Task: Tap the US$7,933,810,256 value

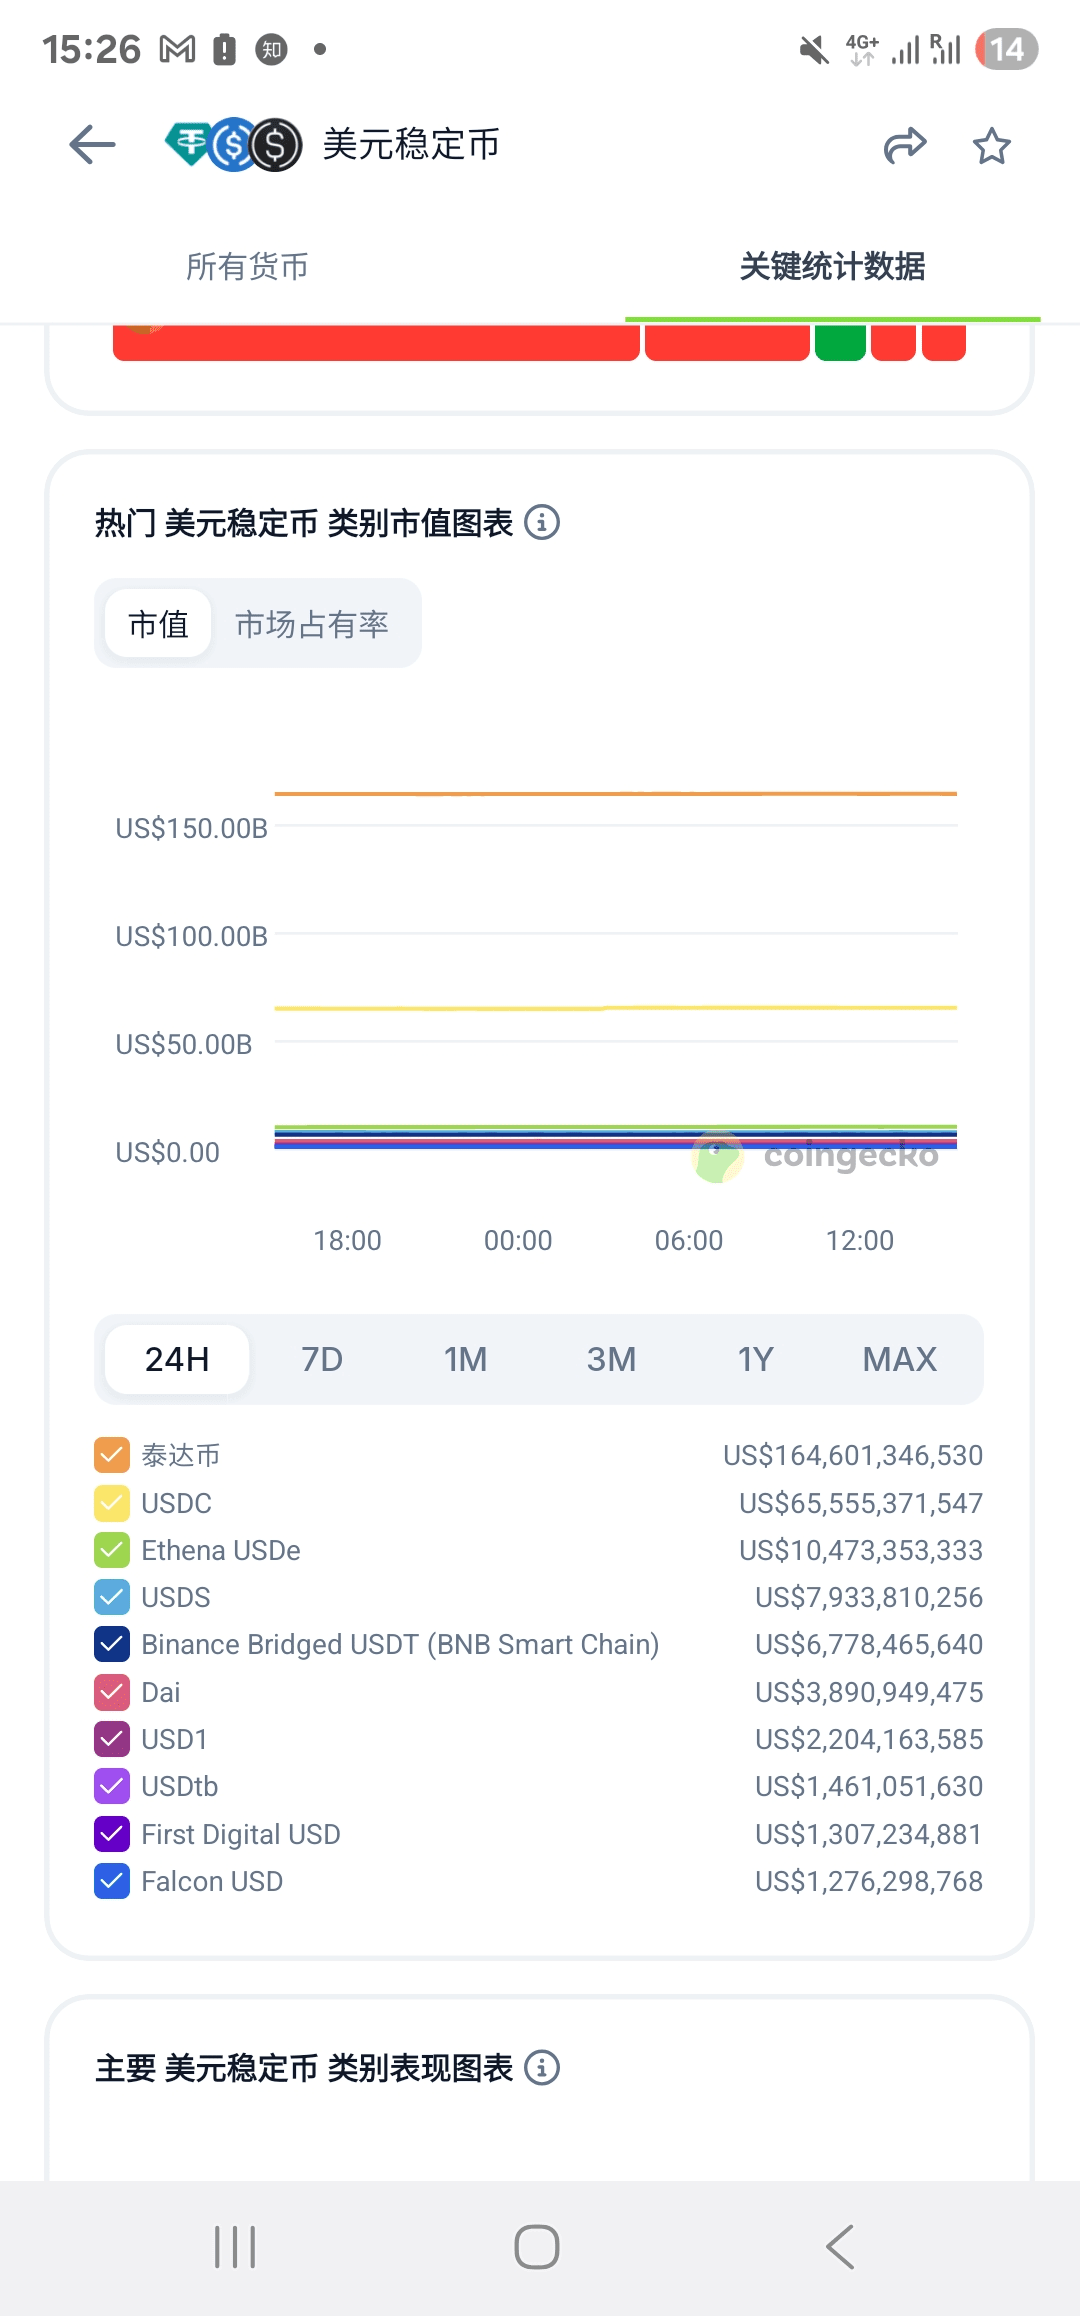Action: pyautogui.click(x=869, y=1597)
